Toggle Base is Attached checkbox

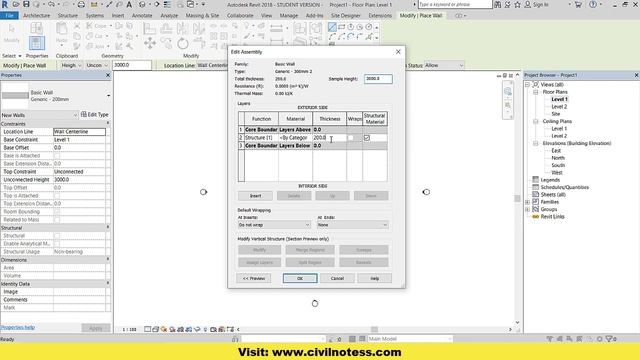57,156
